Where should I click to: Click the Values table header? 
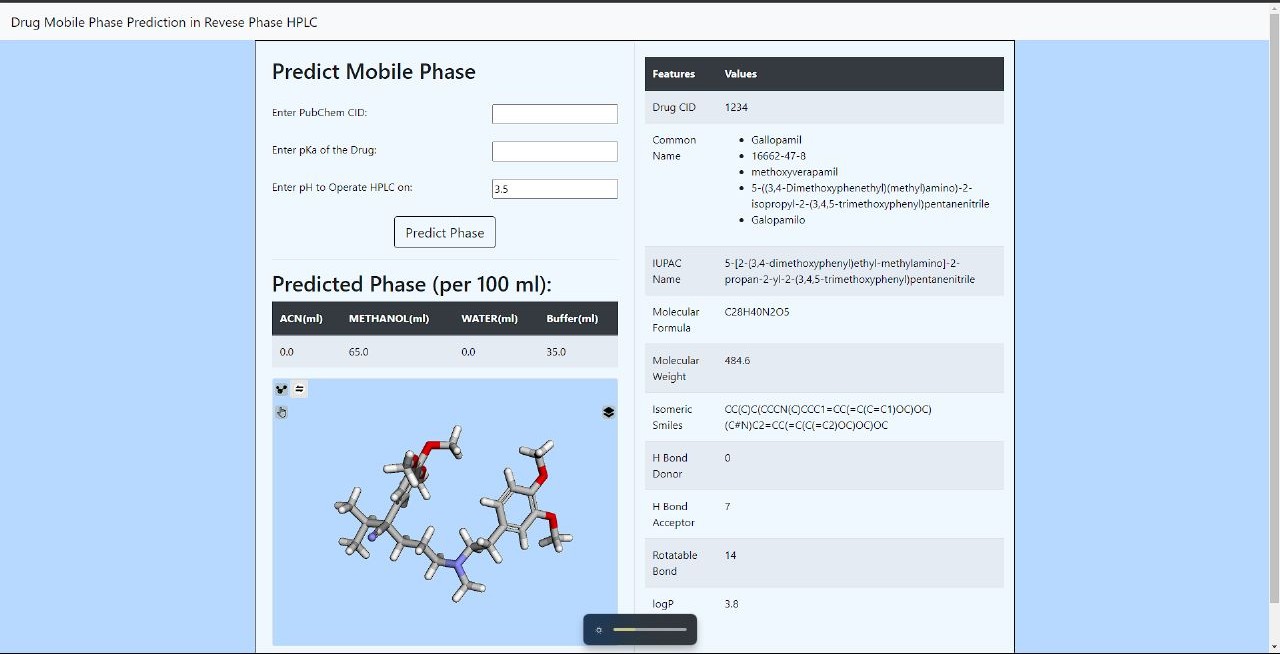click(740, 74)
